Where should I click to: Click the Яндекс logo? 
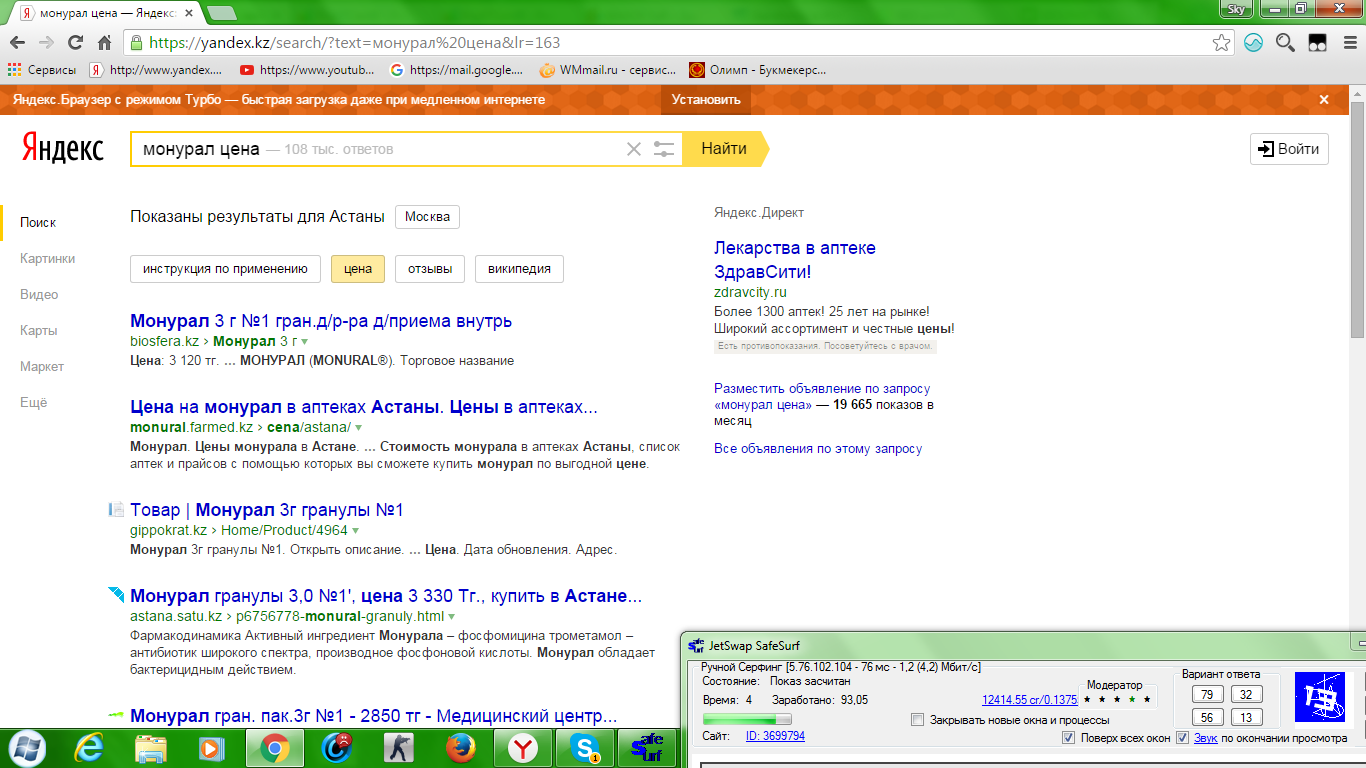[62, 148]
